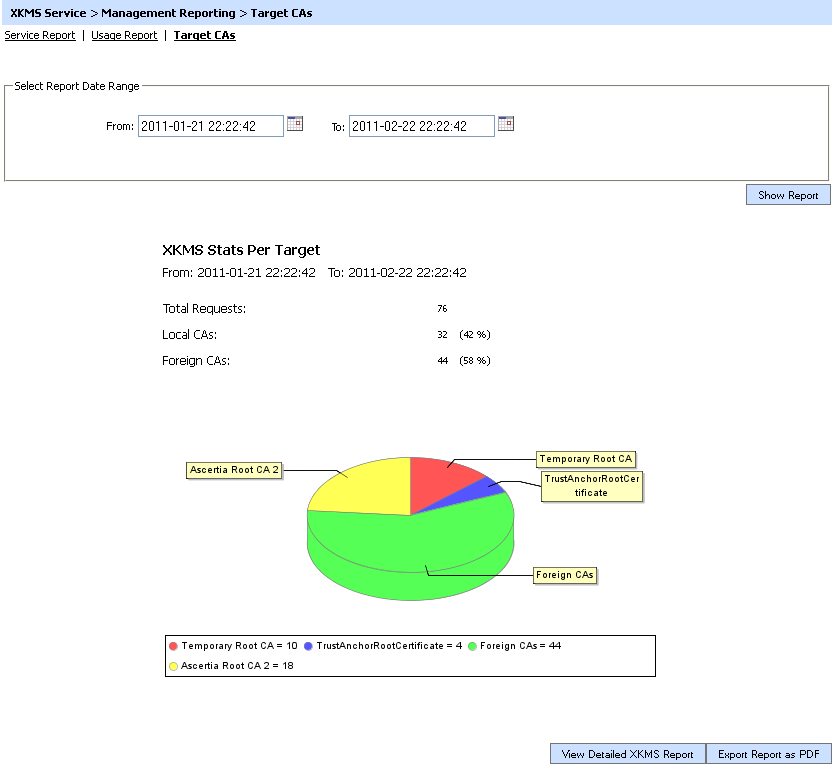Focus the From date input field
Screen dimensions: 834x772
[210, 126]
